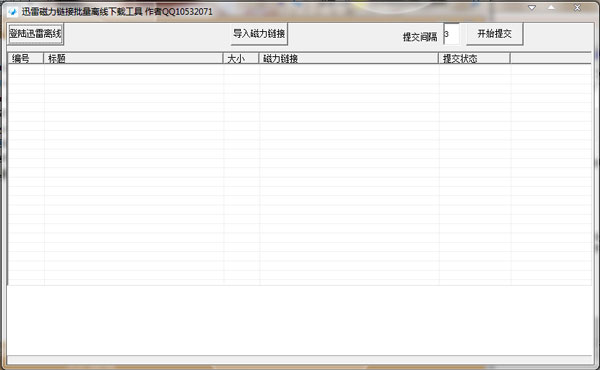Screen dimensions: 600x370
Task: Start submitting with the 开始提交 button
Action: click(494, 34)
